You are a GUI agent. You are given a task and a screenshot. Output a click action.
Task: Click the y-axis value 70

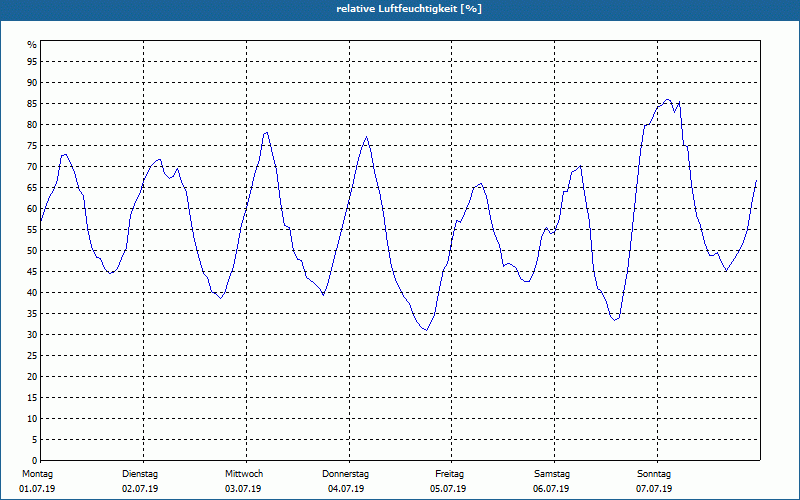click(32, 167)
